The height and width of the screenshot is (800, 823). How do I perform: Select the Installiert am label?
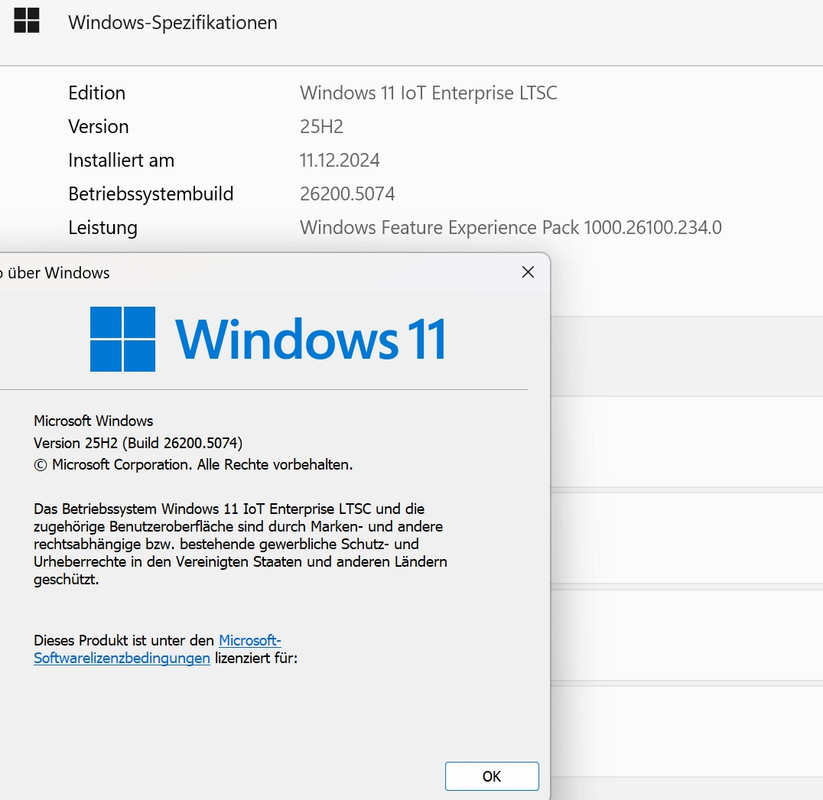[x=121, y=160]
